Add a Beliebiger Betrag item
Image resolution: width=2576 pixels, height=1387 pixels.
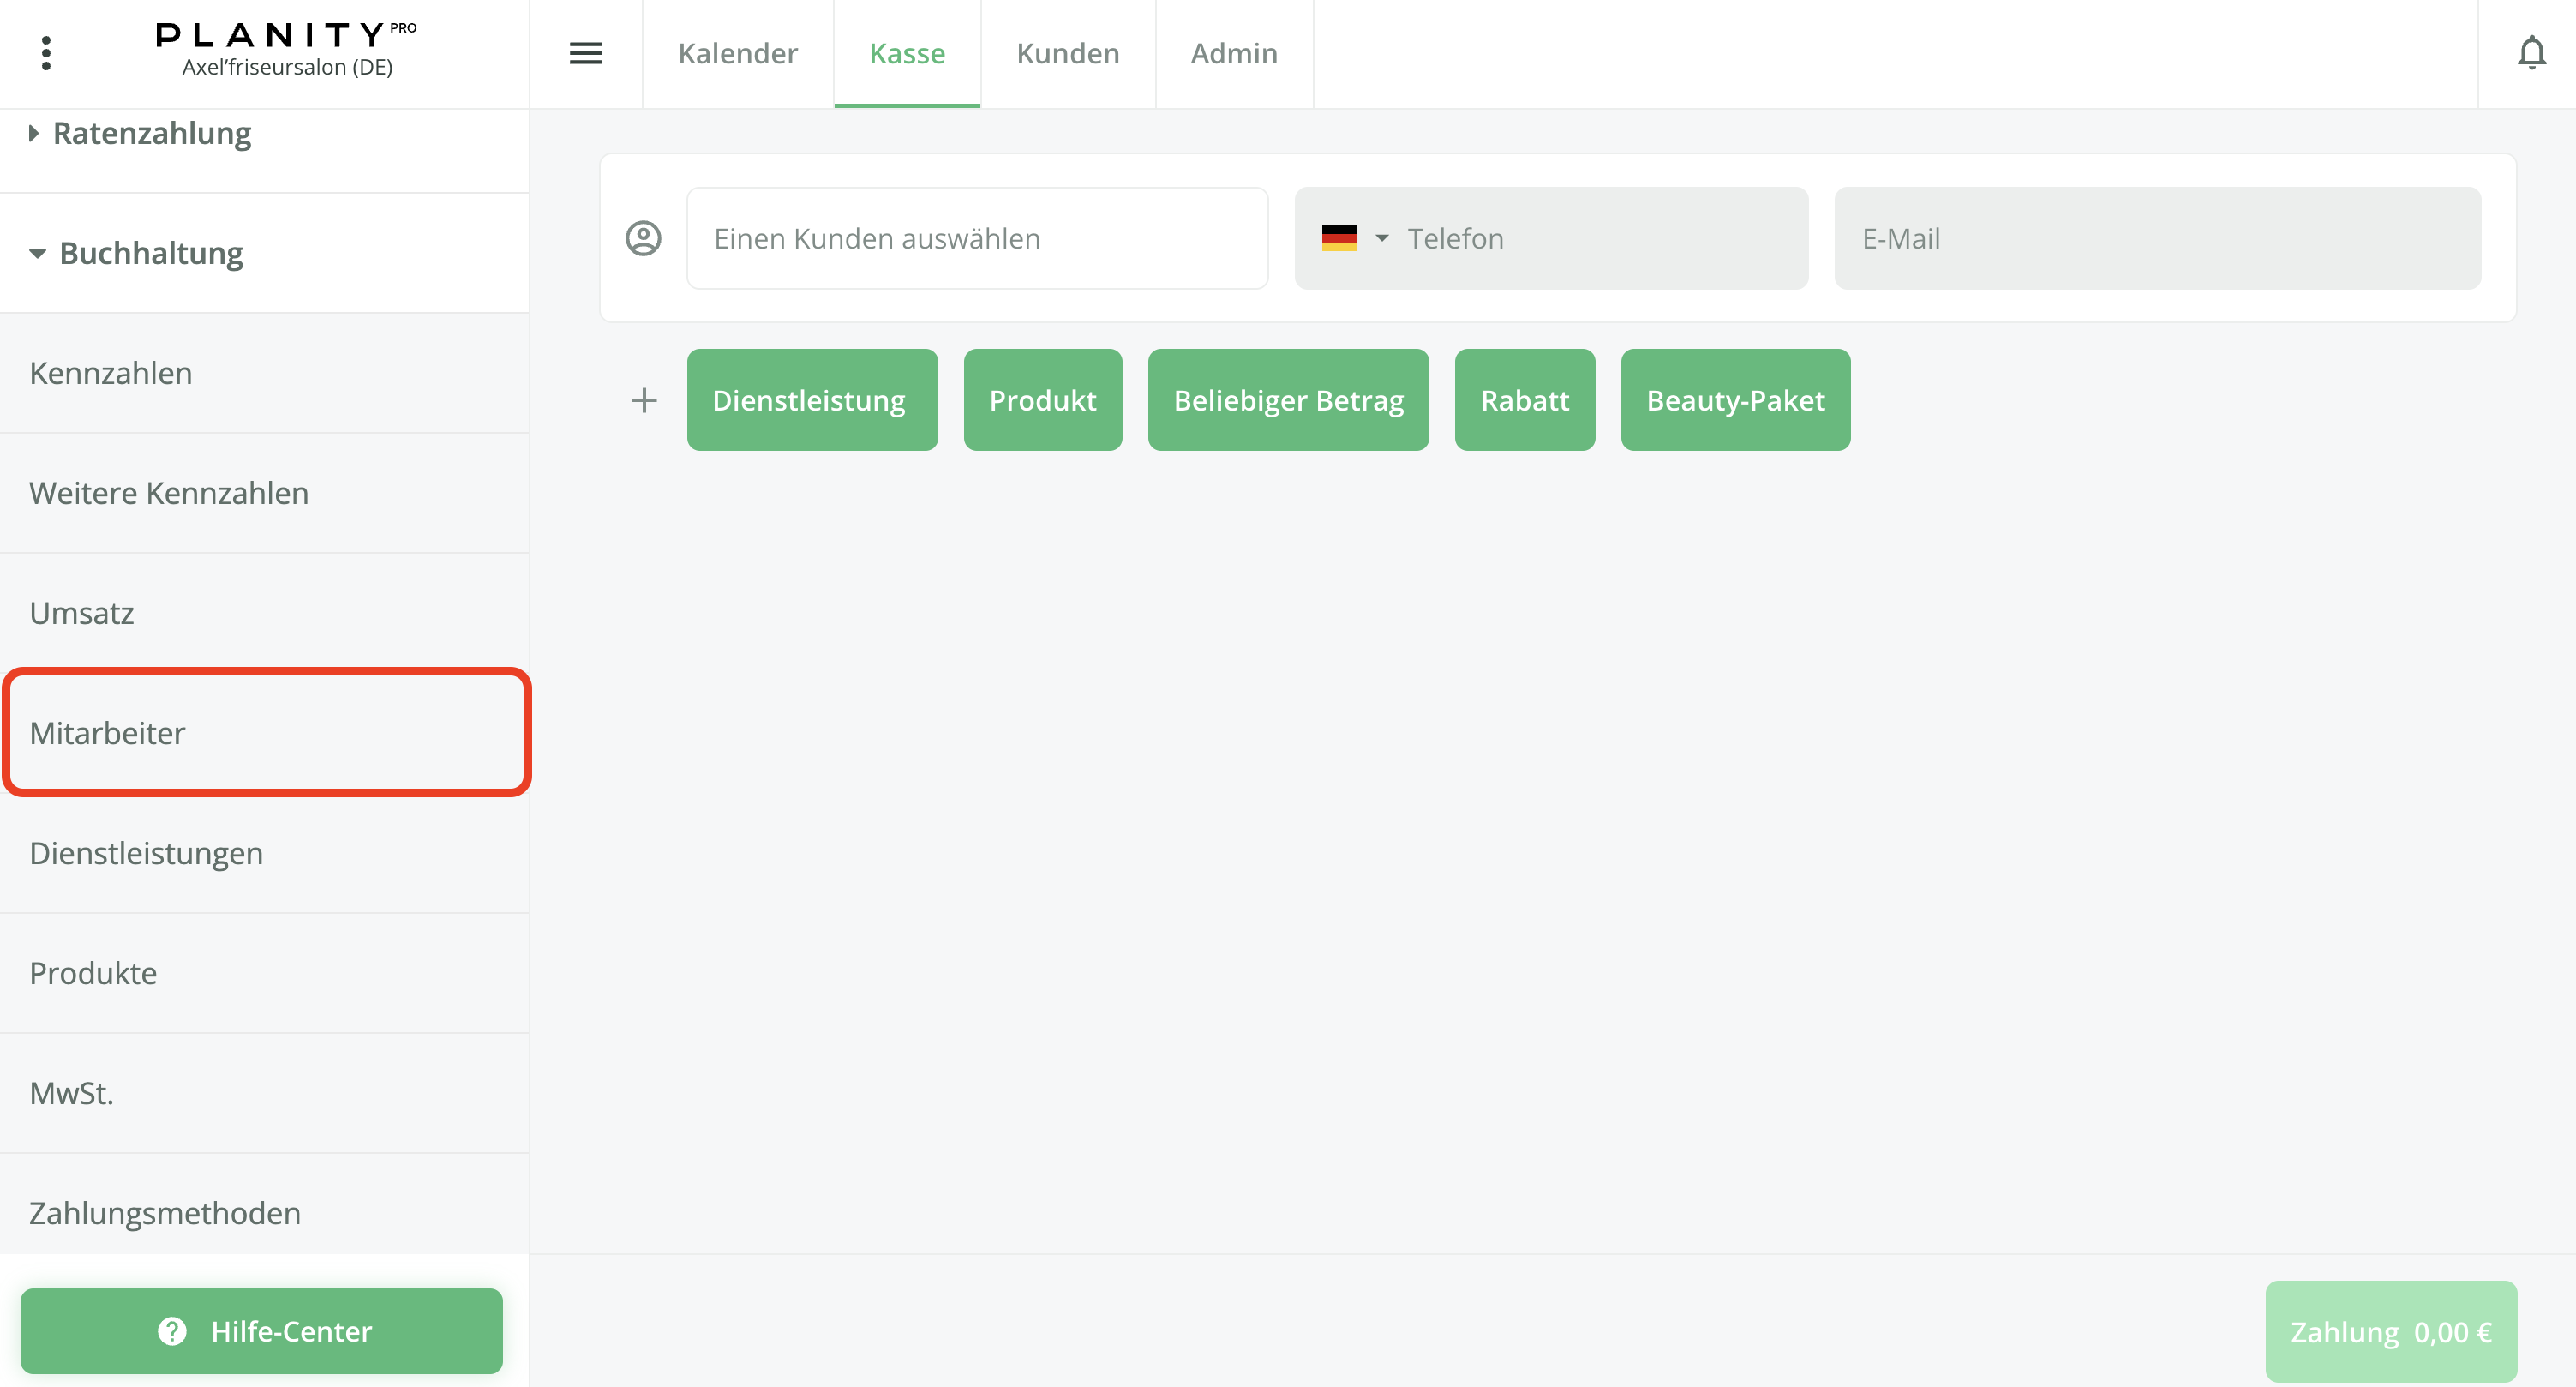pos(1287,400)
